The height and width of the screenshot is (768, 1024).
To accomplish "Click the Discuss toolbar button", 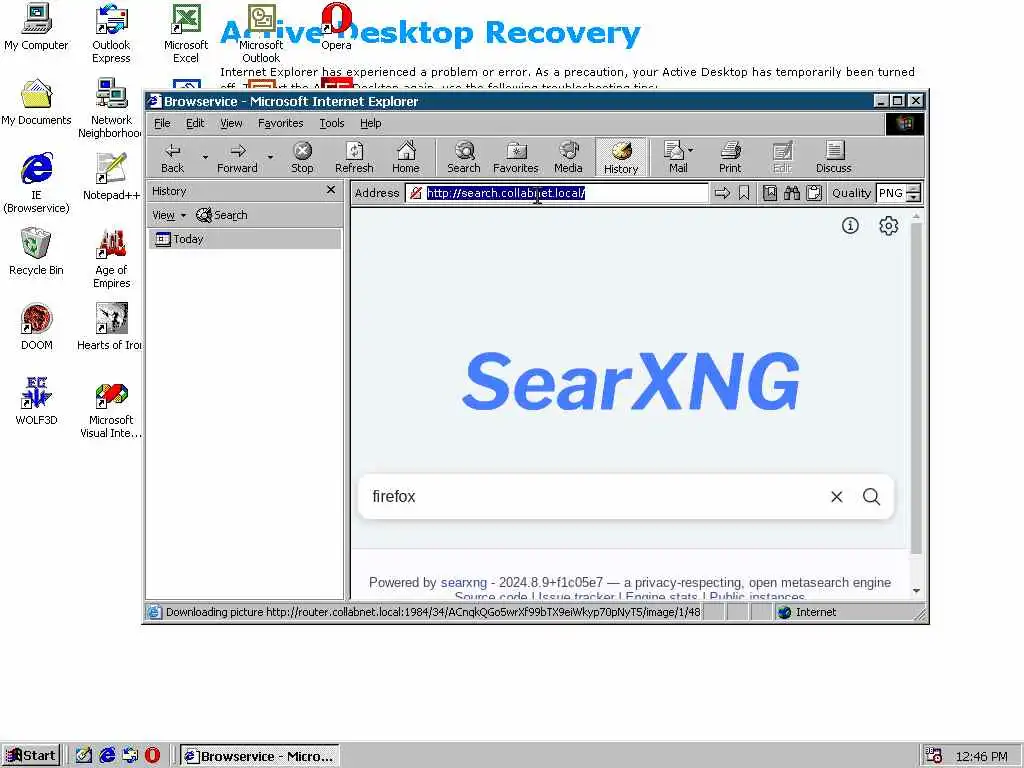I will (x=833, y=158).
